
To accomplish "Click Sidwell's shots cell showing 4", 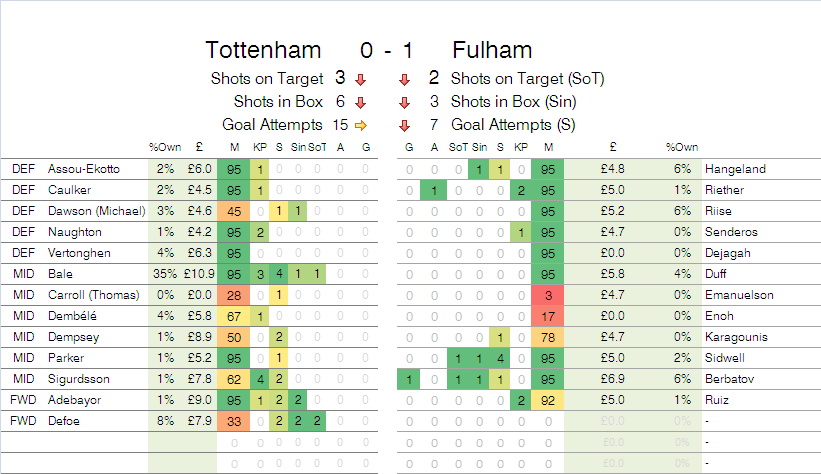I will [500, 358].
